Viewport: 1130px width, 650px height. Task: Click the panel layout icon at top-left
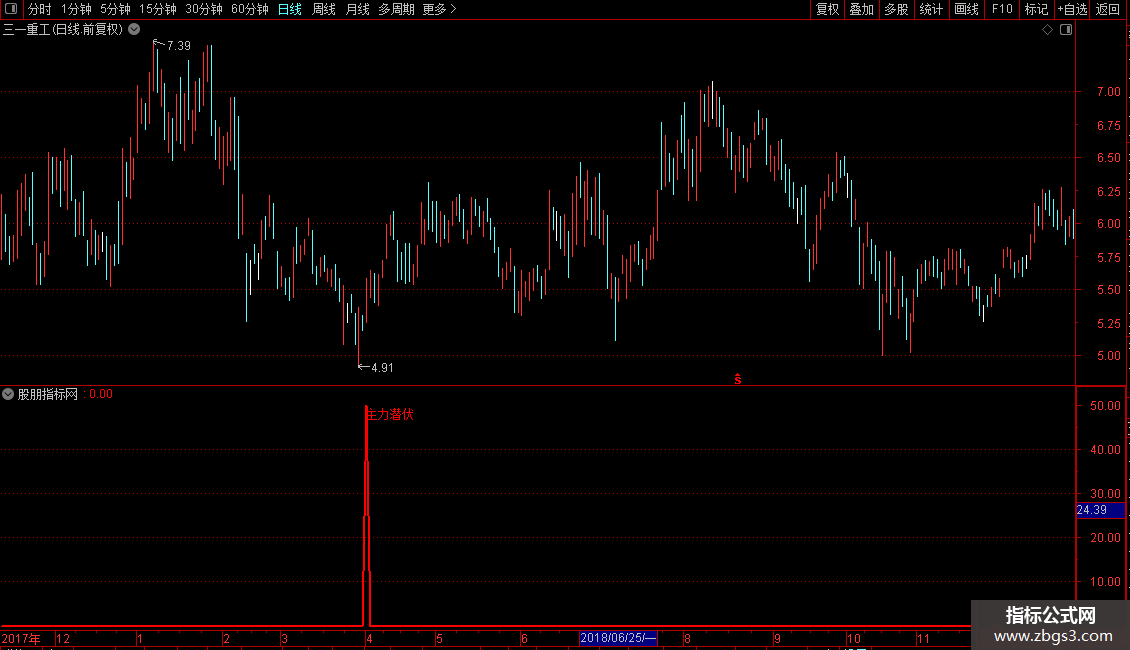11,9
